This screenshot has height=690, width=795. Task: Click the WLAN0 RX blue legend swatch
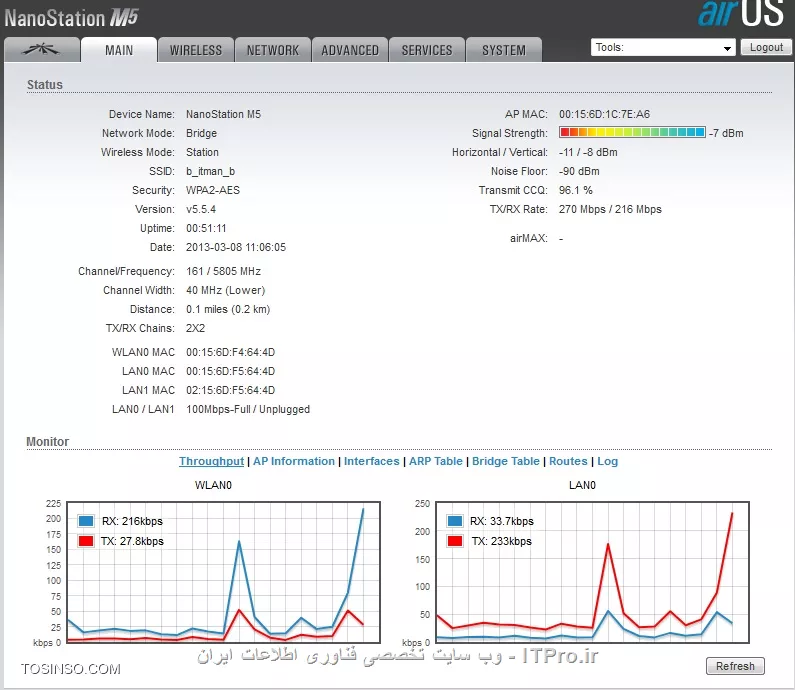coord(86,521)
